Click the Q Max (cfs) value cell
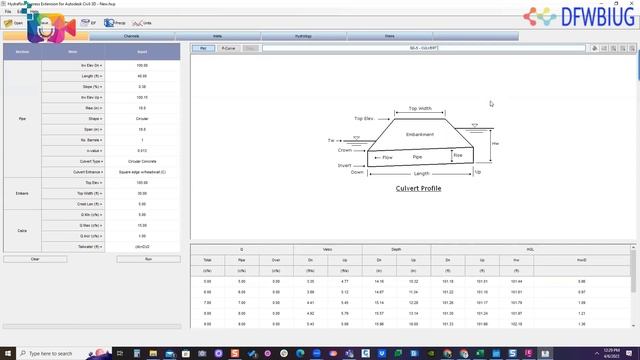640x360 pixels. 142,225
